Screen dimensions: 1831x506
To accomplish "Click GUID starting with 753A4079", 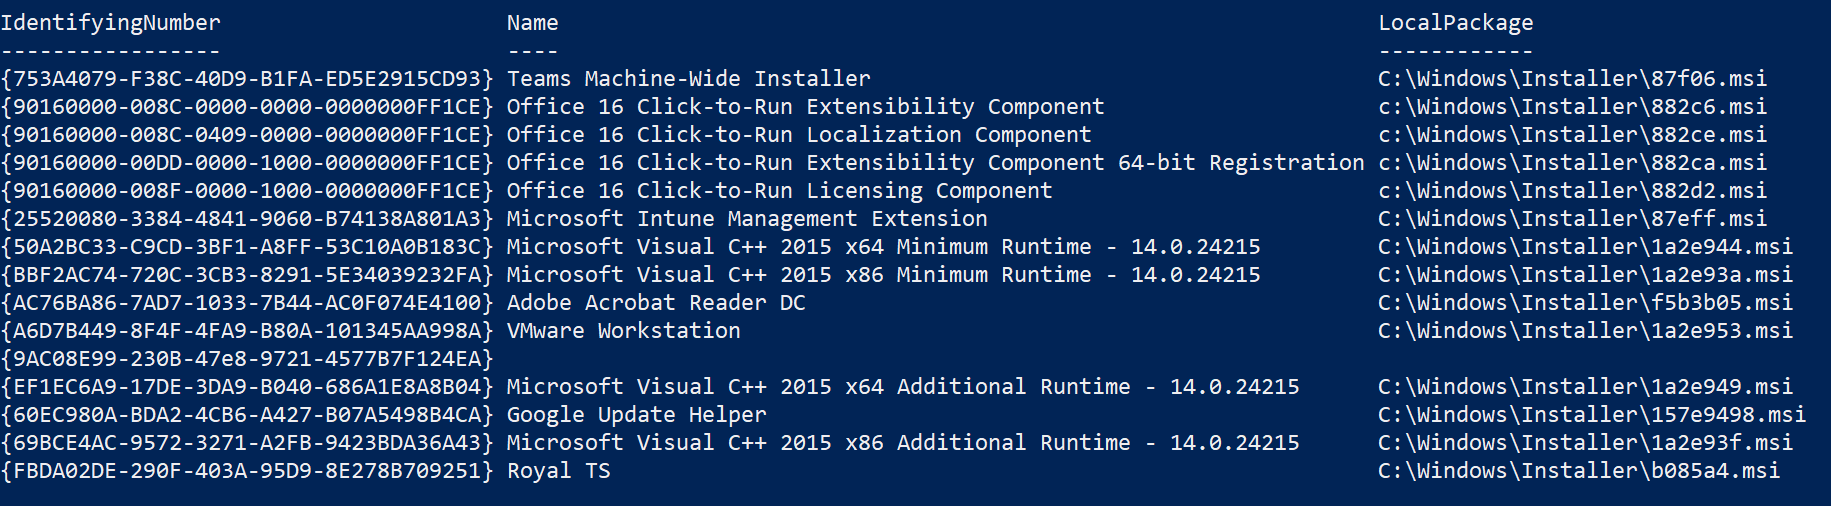I will click(x=247, y=79).
